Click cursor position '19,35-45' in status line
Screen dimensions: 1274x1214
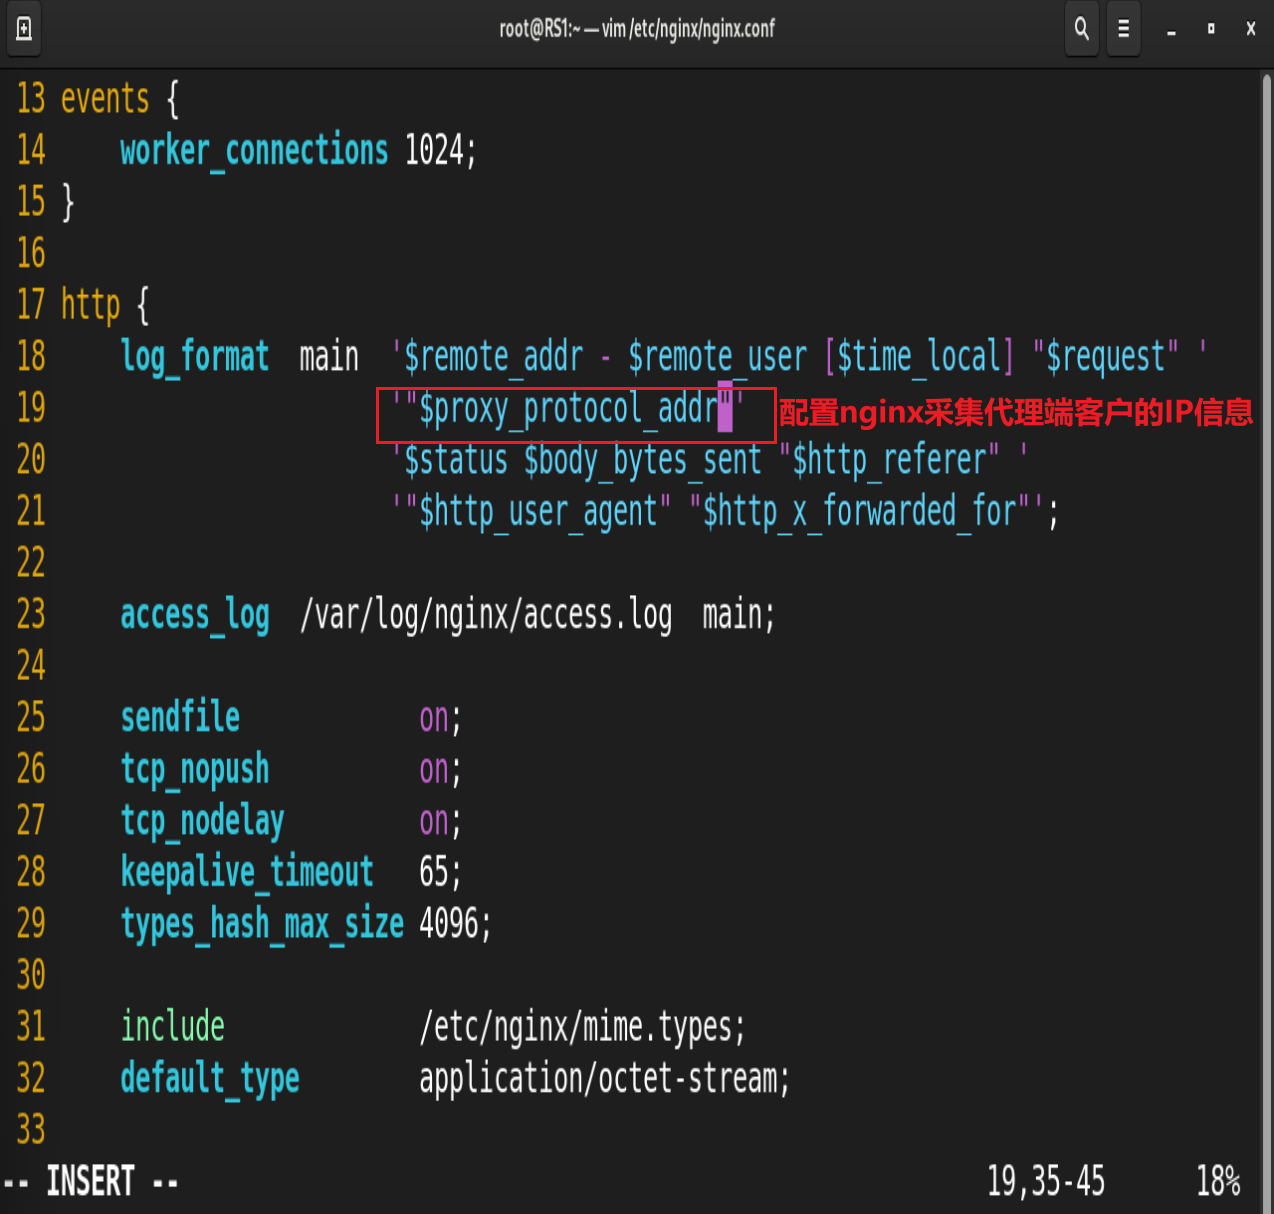[1046, 1182]
